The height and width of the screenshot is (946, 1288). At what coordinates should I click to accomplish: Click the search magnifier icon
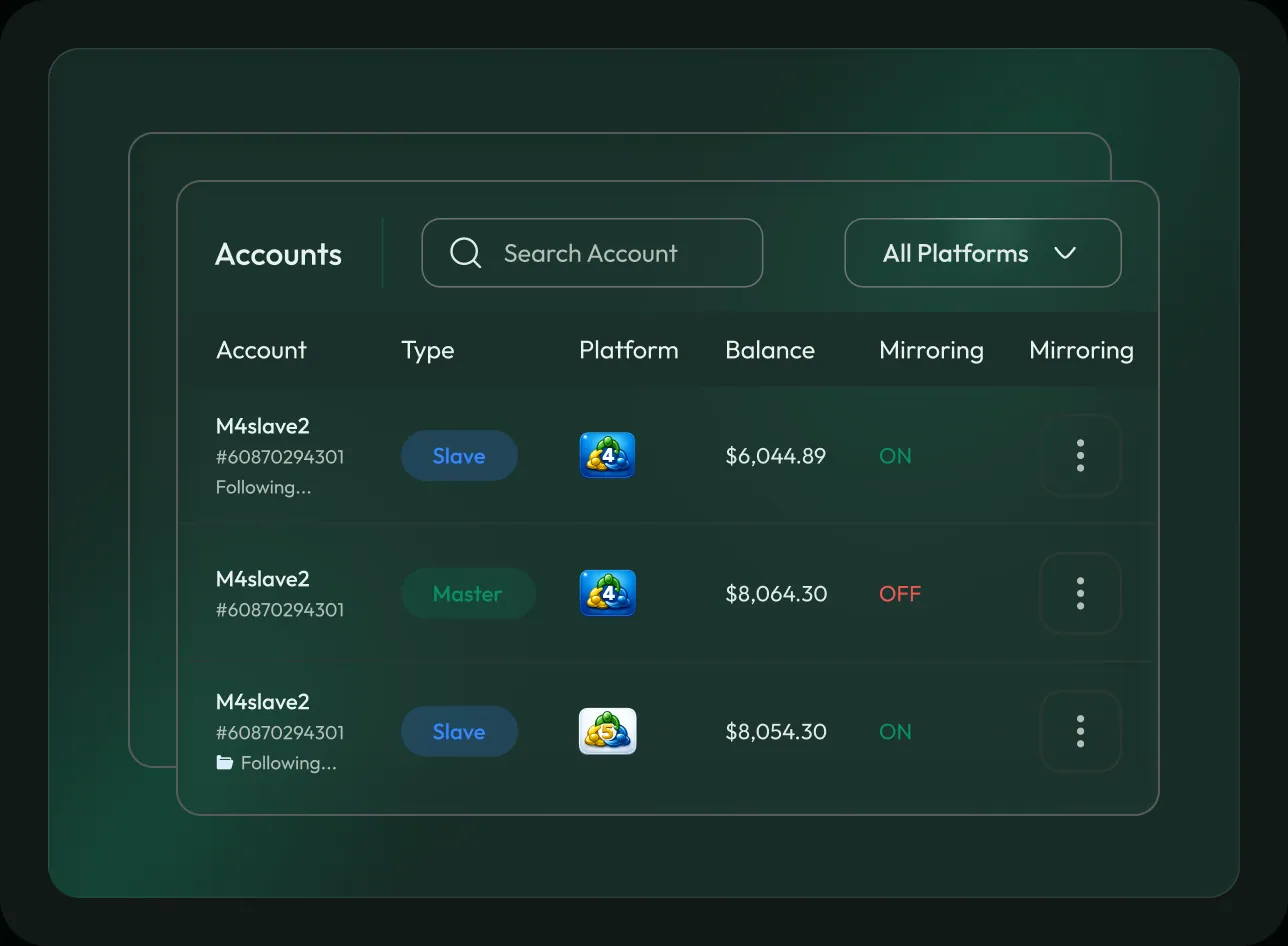click(x=466, y=253)
